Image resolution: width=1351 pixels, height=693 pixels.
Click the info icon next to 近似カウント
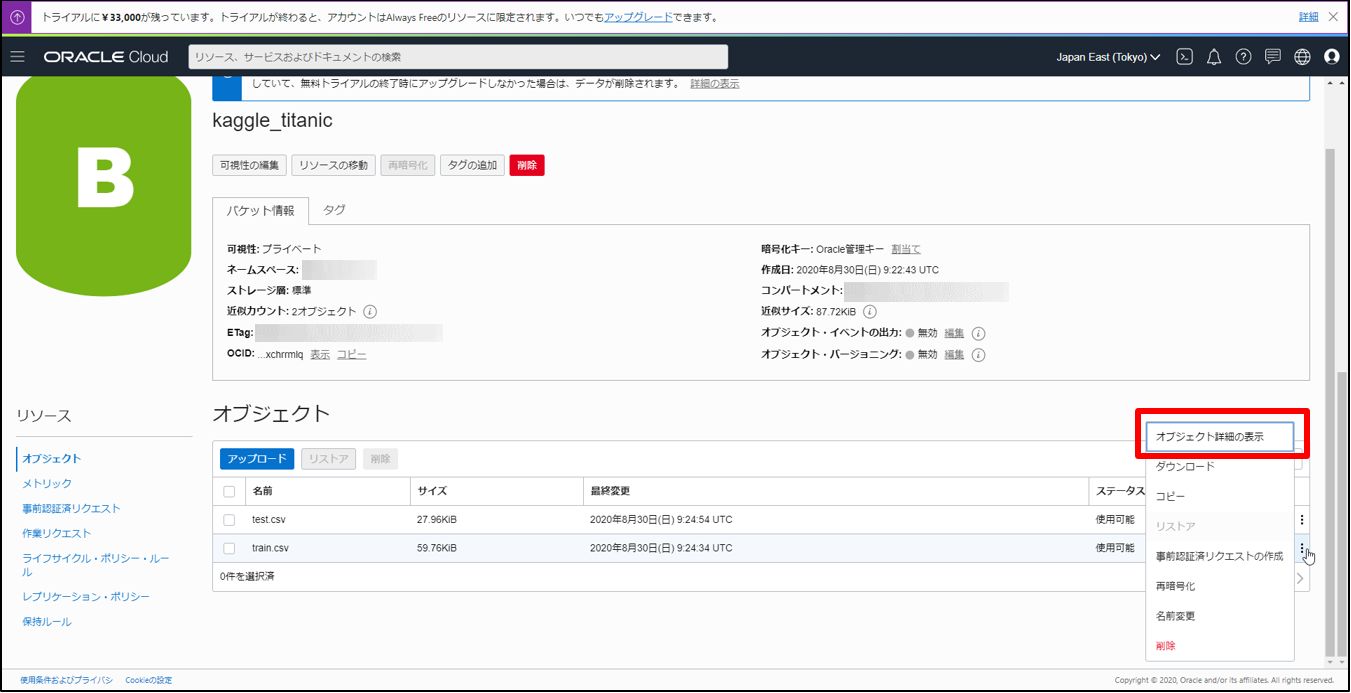tap(370, 312)
